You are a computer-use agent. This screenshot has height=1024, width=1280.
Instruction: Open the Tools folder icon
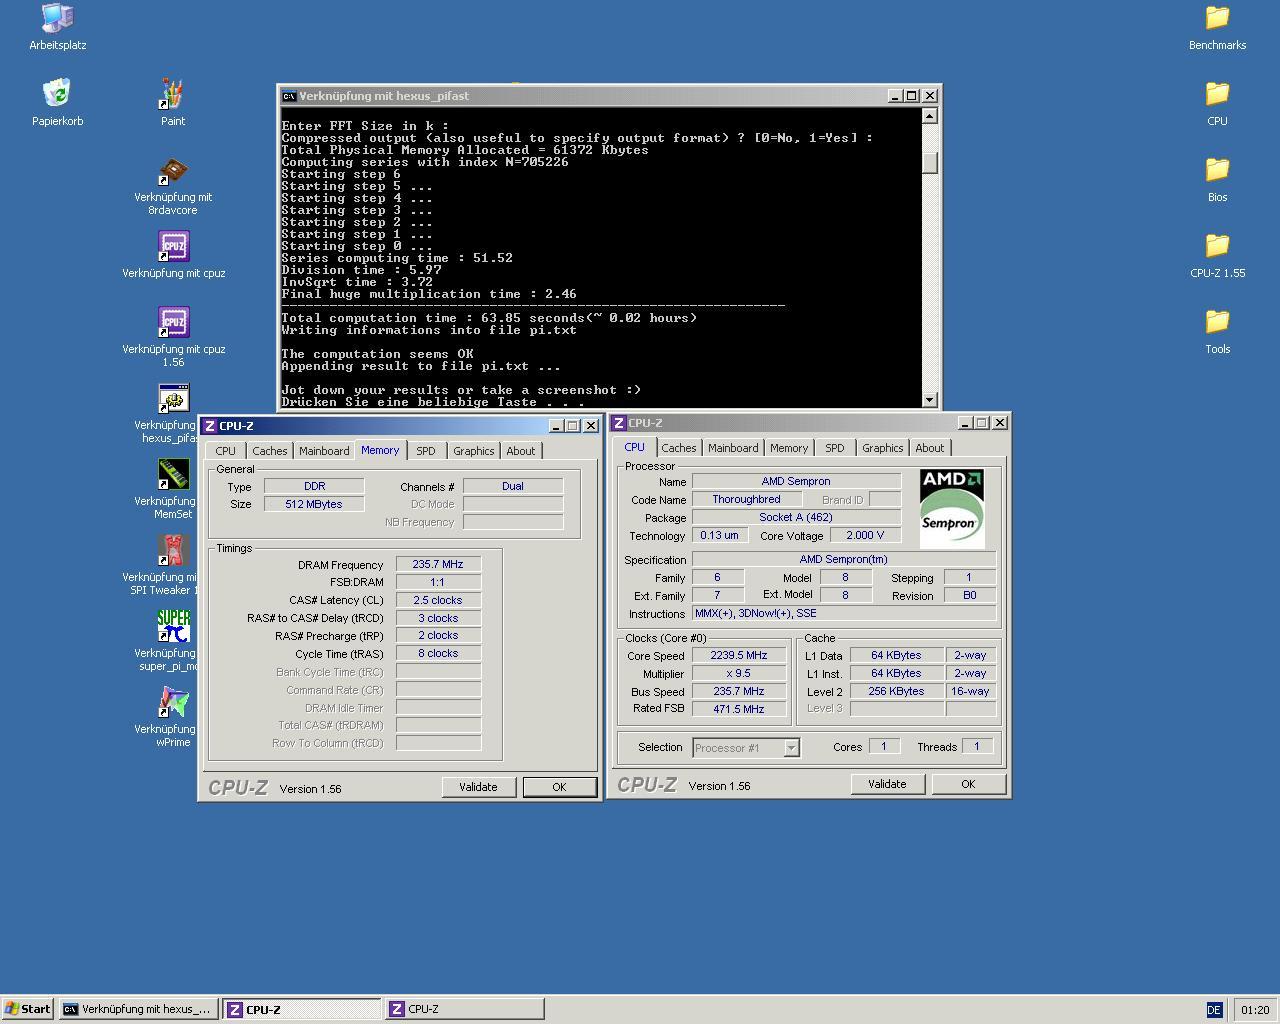click(x=1217, y=322)
